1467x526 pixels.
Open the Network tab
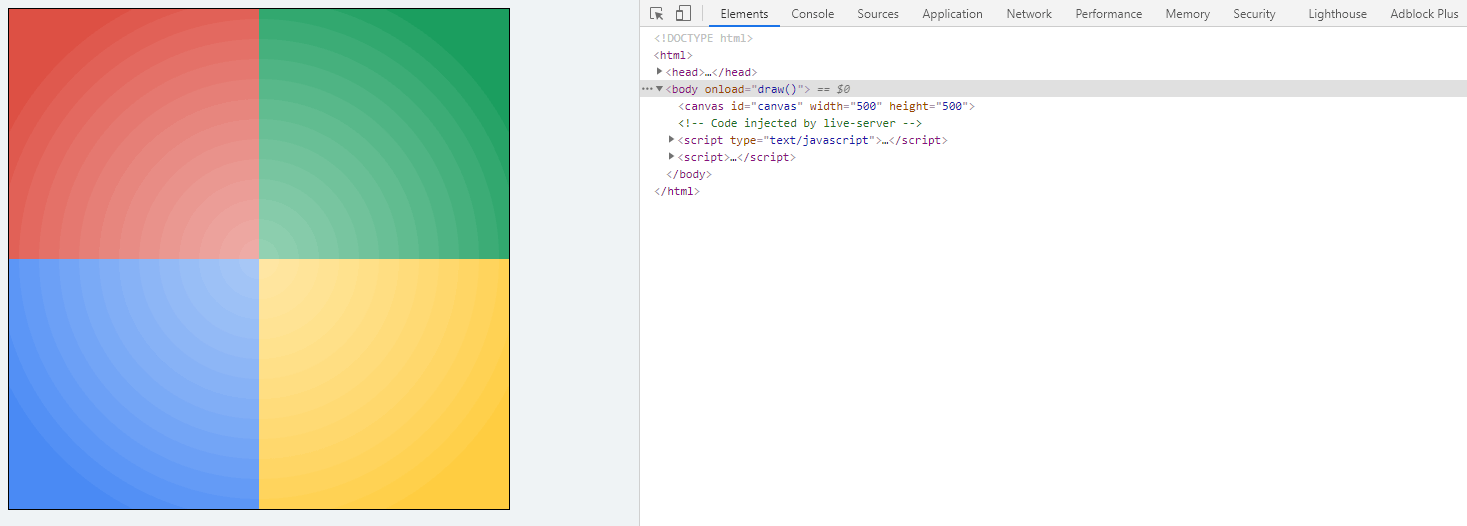click(x=1029, y=14)
